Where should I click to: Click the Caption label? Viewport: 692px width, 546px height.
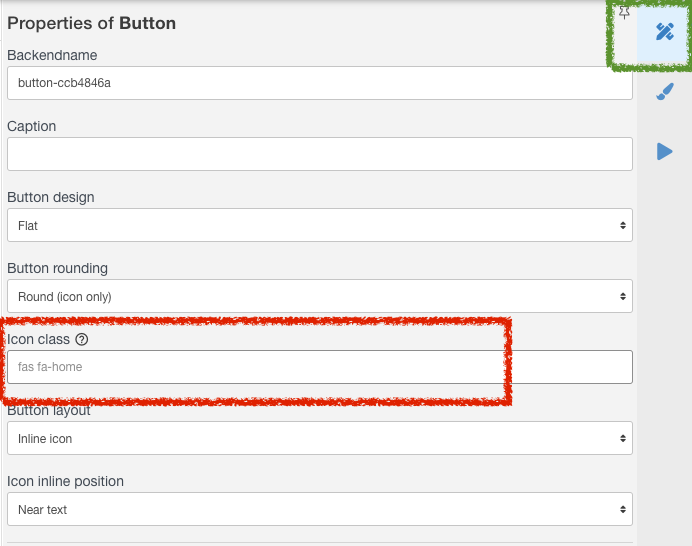coord(32,126)
